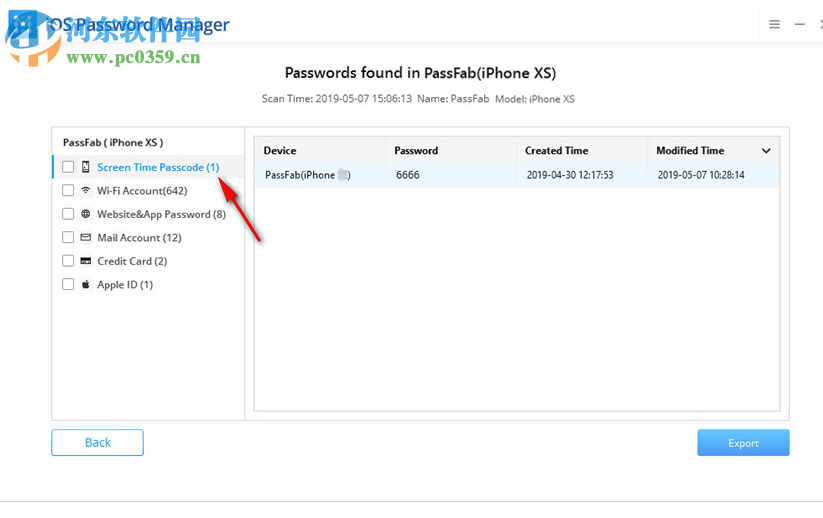Tick the Apple ID checkbox
This screenshot has height=518, width=823.
click(68, 284)
